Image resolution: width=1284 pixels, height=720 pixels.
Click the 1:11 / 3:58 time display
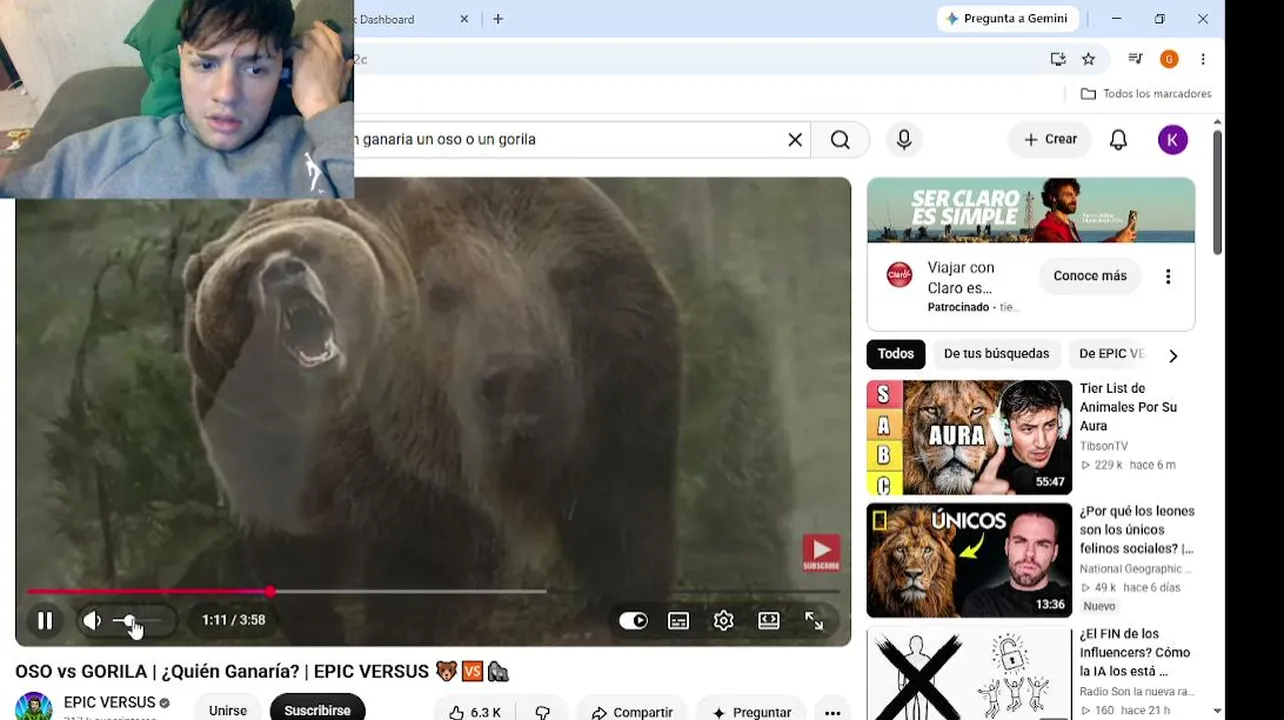pyautogui.click(x=234, y=621)
